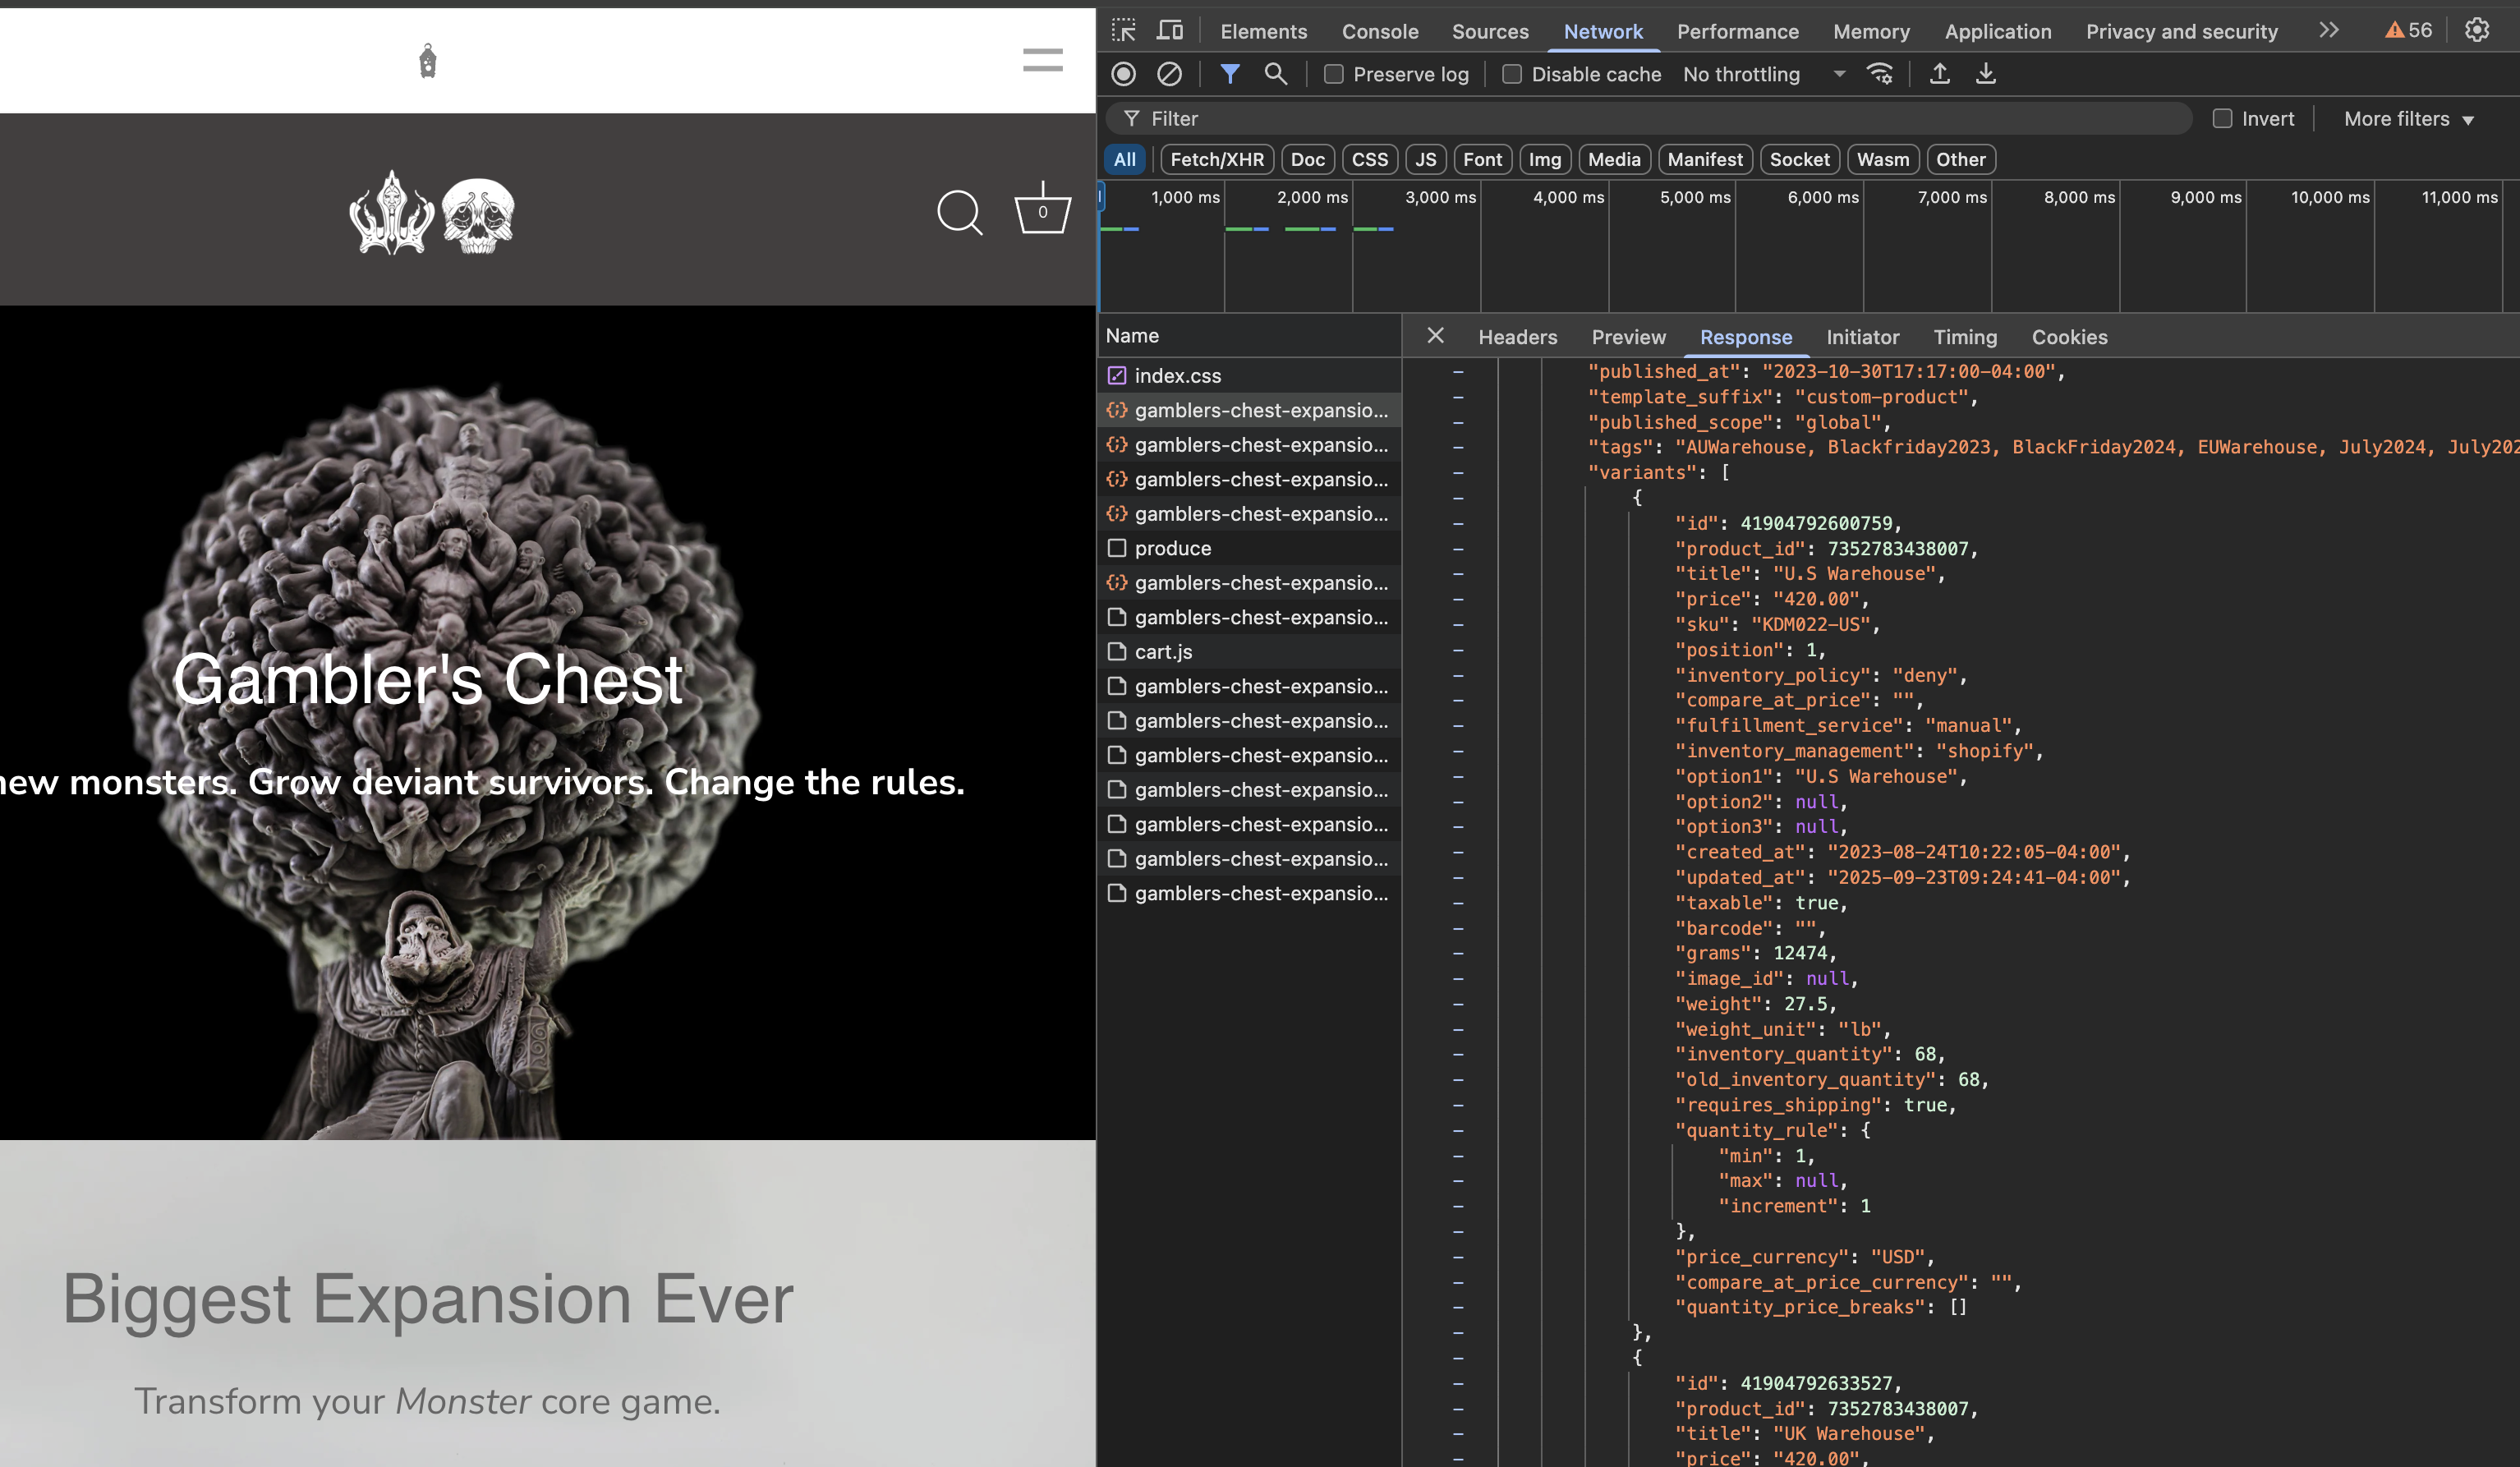The image size is (2520, 1467).
Task: Open the shopping cart basket icon
Action: tap(1042, 211)
